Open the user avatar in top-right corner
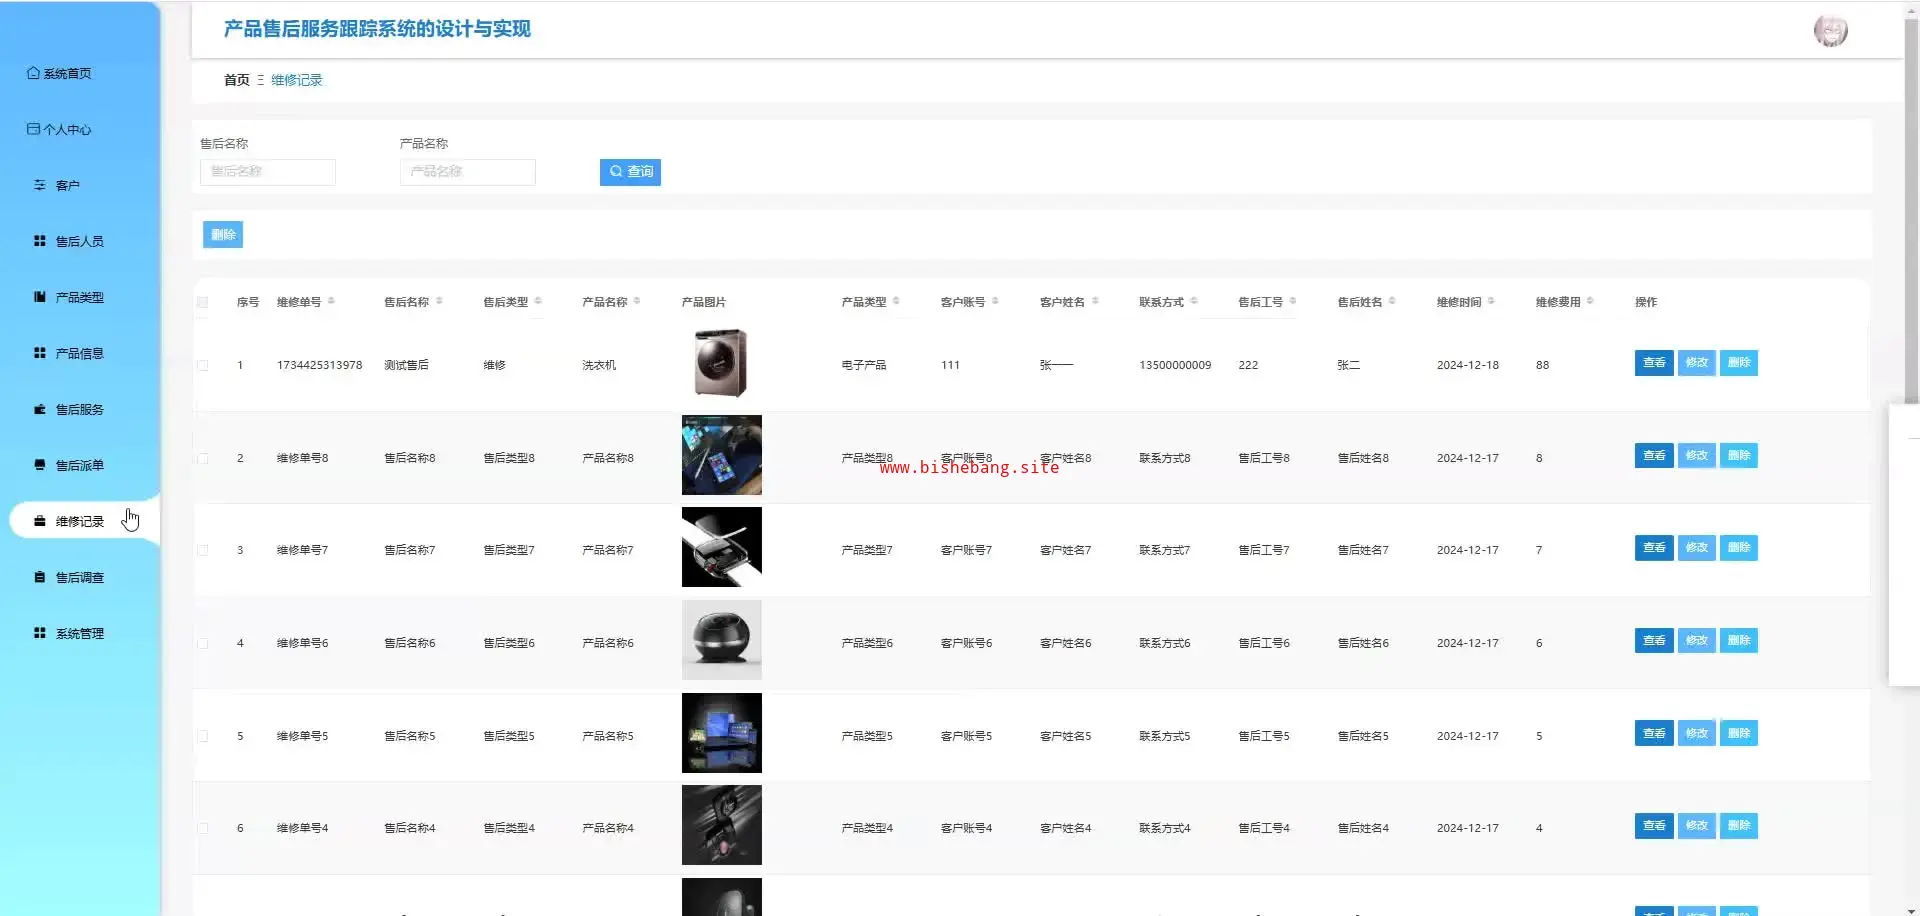Viewport: 1920px width, 916px height. click(1831, 30)
